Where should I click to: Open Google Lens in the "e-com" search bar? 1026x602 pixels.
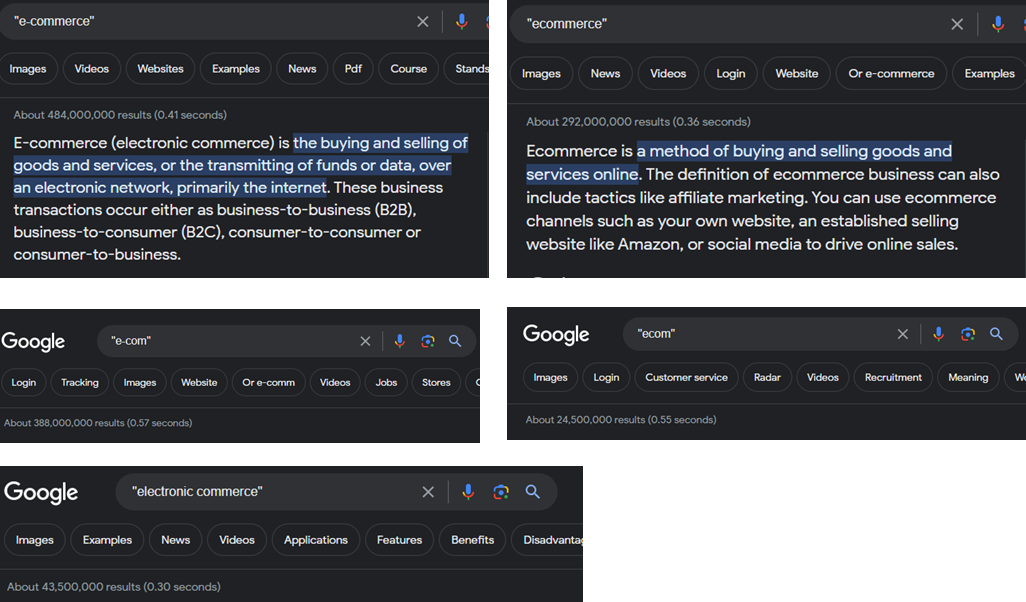[x=427, y=341]
